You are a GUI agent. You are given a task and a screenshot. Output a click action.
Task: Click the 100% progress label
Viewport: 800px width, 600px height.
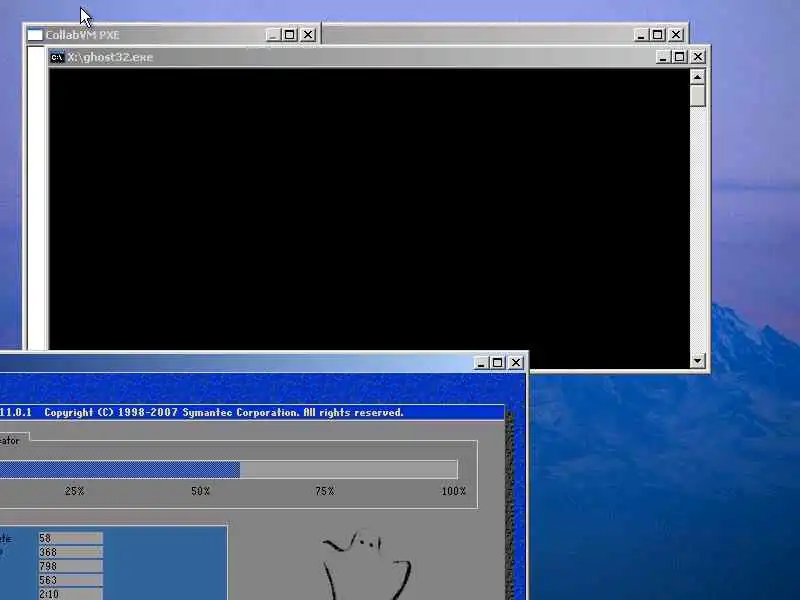click(454, 491)
